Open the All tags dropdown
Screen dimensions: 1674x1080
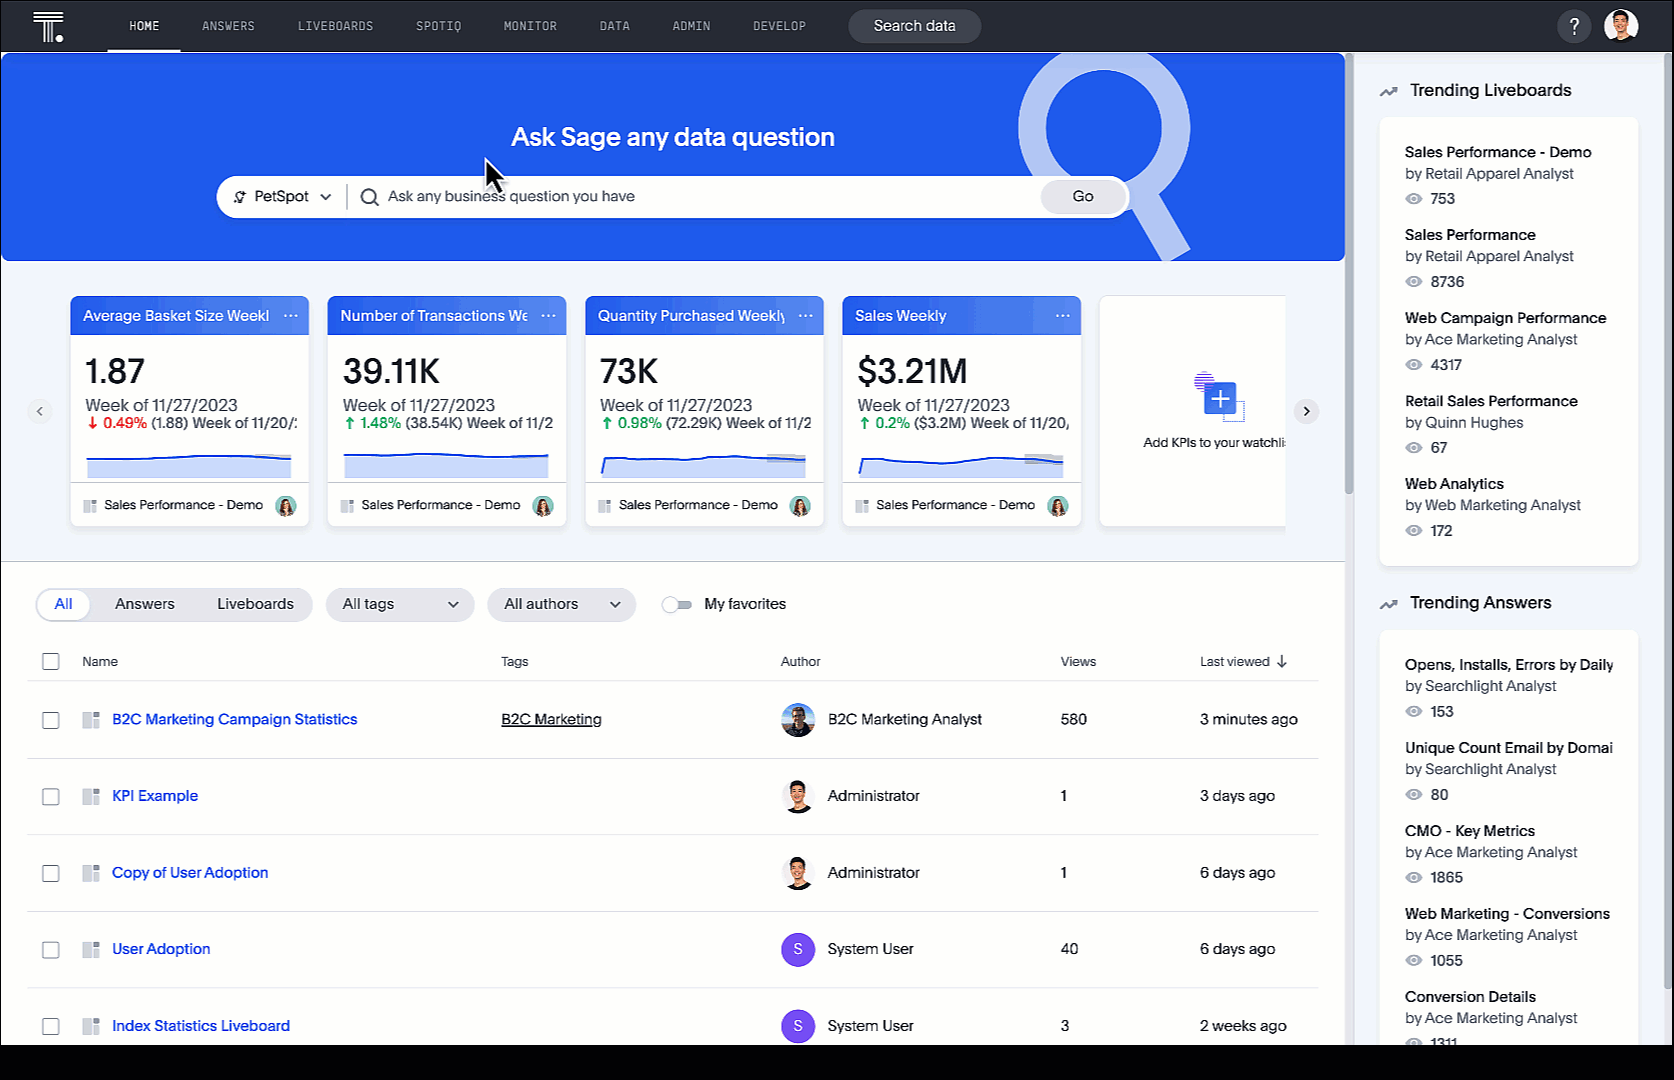click(x=400, y=604)
